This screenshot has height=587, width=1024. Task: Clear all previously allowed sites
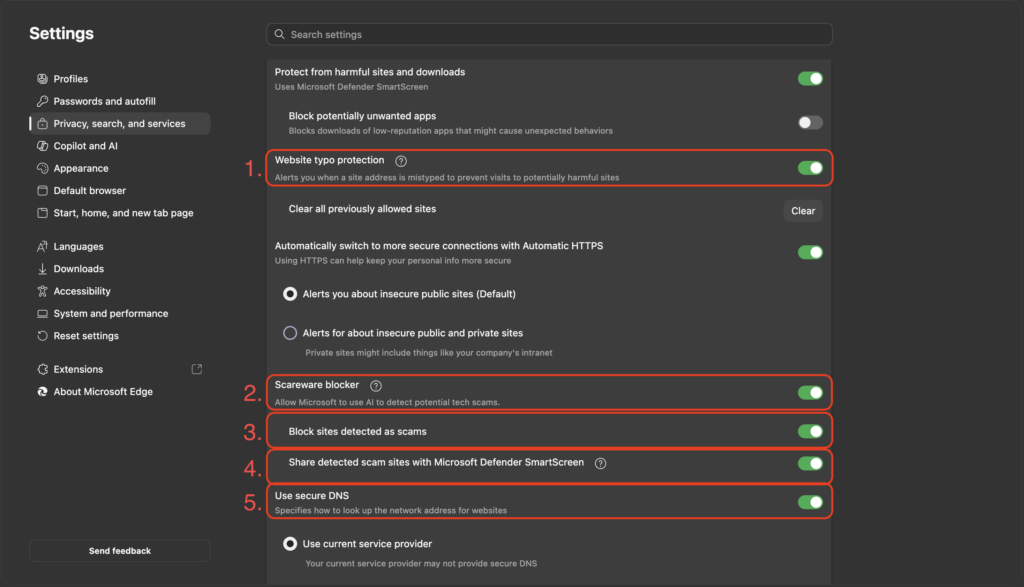803,211
